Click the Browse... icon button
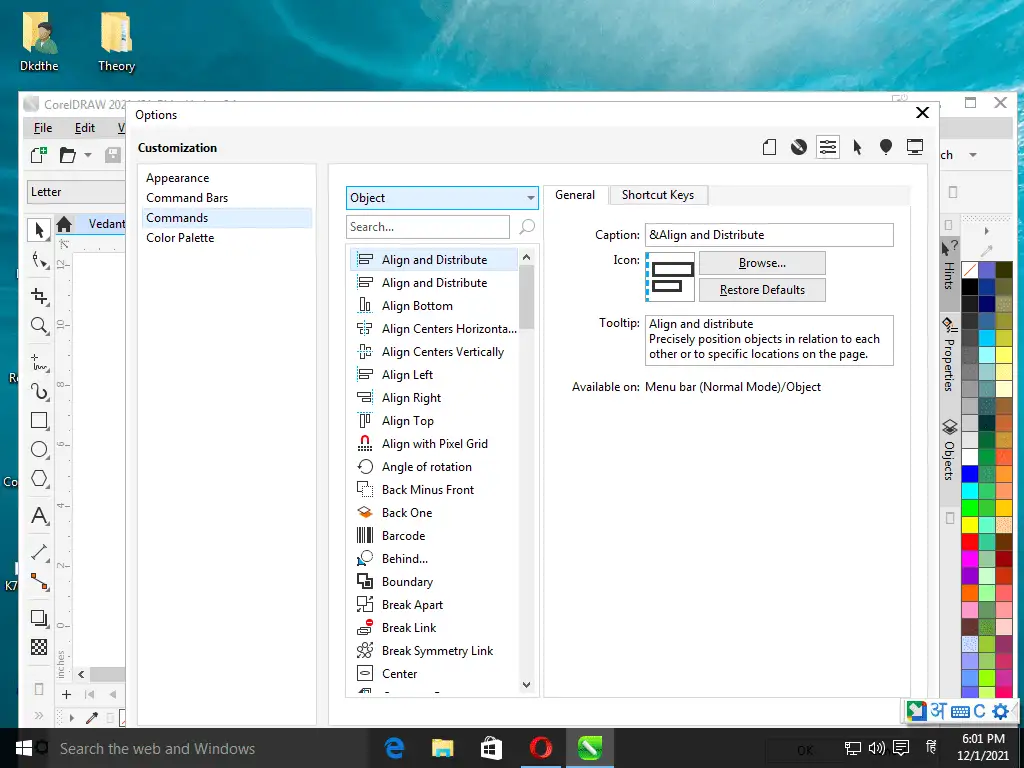The image size is (1024, 768). coord(762,263)
